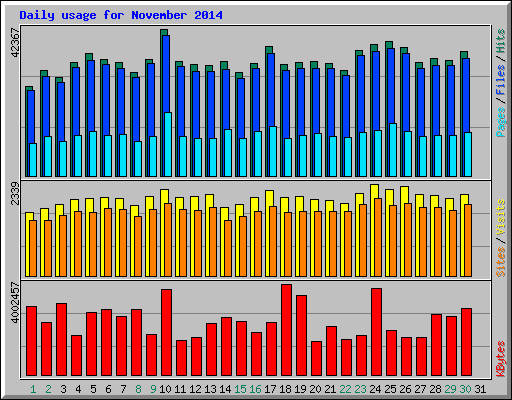Image resolution: width=512 pixels, height=400 pixels.
Task: Click the Files legend label
Action: coord(501,79)
